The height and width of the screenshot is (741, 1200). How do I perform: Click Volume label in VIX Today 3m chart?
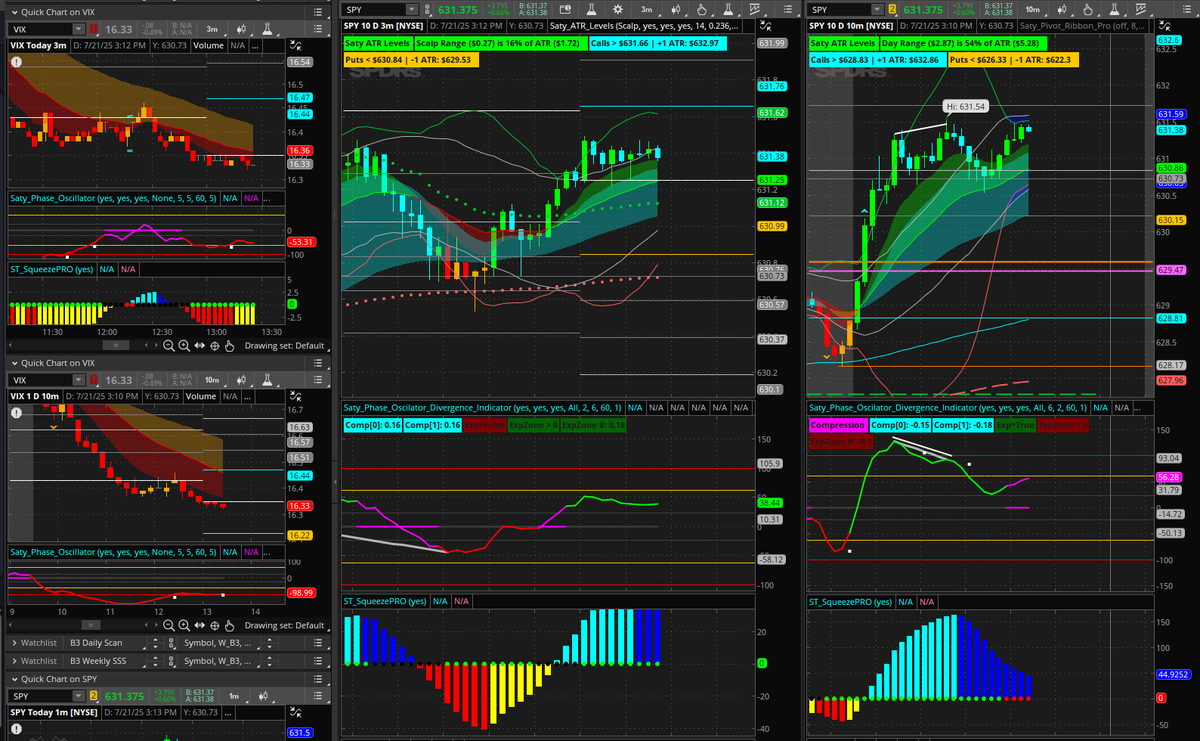click(x=208, y=45)
